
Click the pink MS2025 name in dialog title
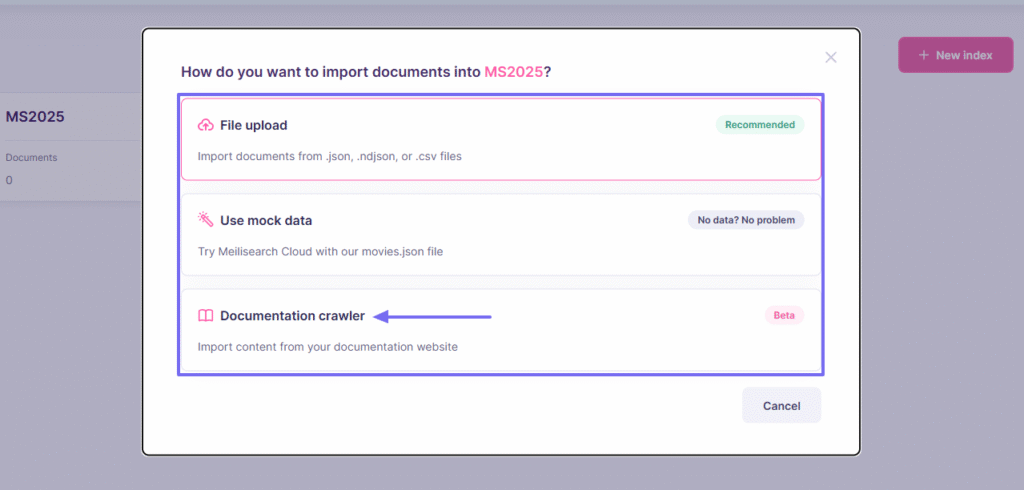[x=513, y=72]
